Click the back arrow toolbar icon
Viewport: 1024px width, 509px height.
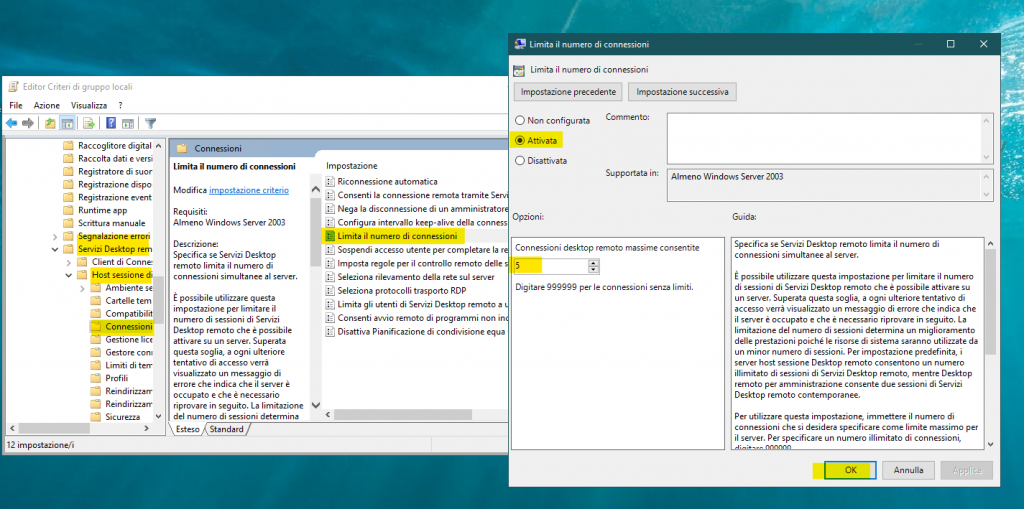tap(12, 123)
